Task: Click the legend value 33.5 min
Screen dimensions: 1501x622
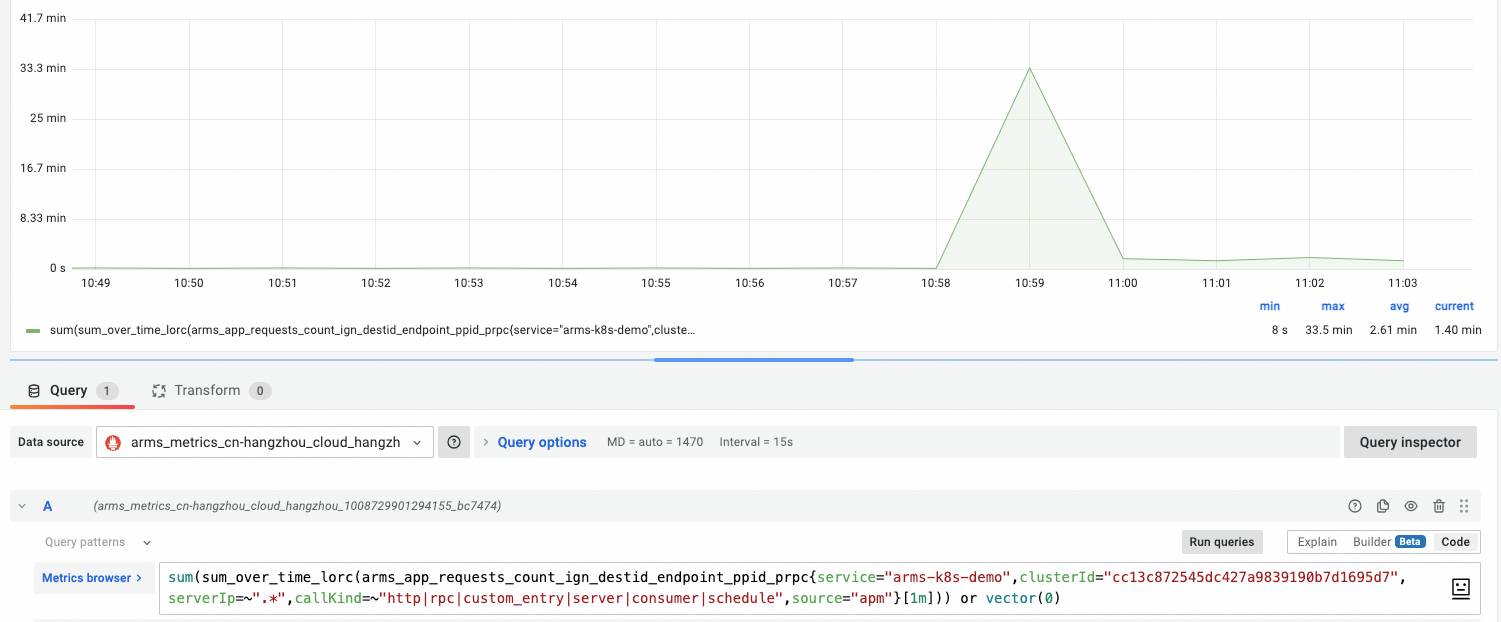Action: pyautogui.click(x=1329, y=330)
